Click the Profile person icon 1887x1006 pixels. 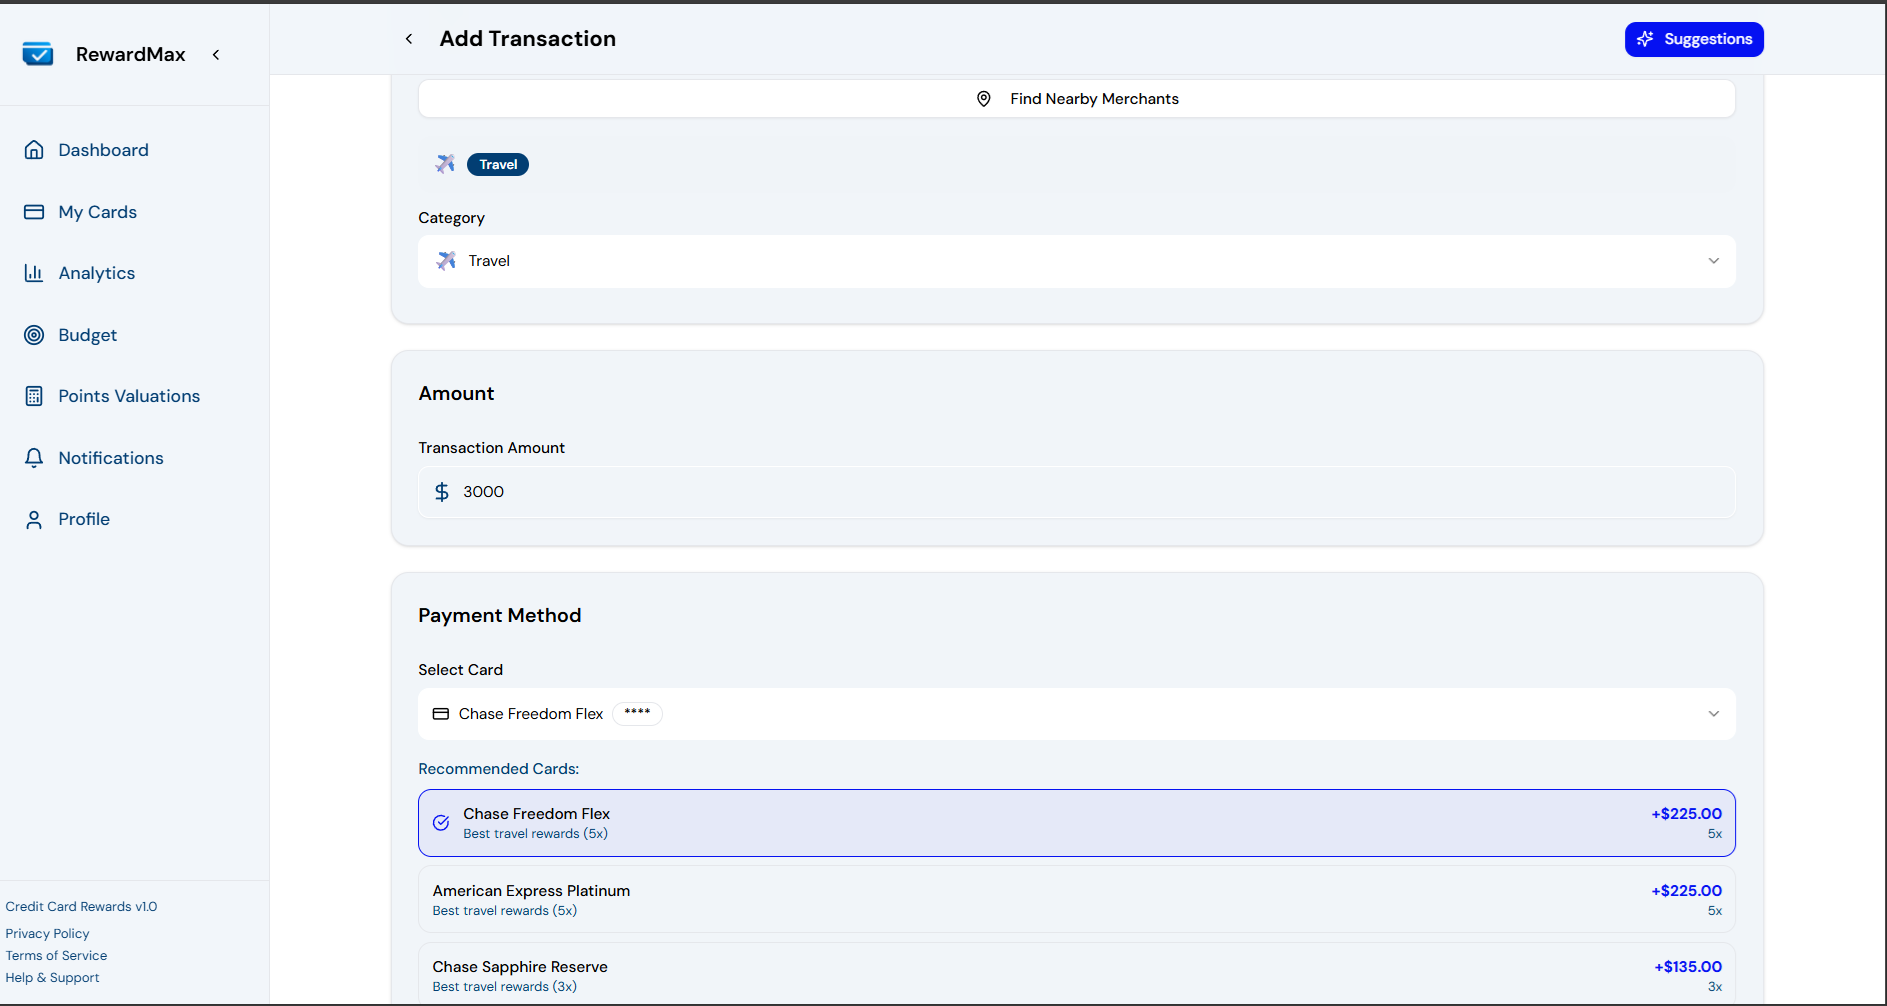pyautogui.click(x=34, y=519)
